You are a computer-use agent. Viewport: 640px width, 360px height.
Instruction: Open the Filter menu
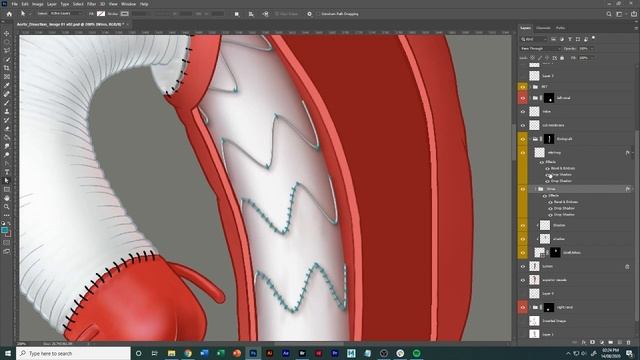[91, 4]
